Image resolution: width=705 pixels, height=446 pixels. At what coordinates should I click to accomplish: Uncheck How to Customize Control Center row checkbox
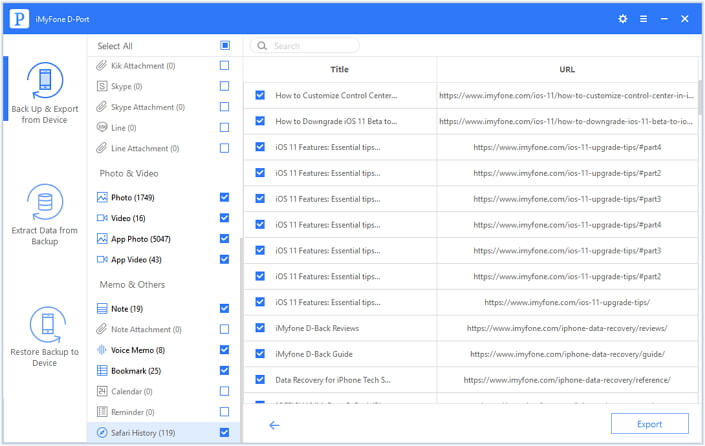[260, 95]
